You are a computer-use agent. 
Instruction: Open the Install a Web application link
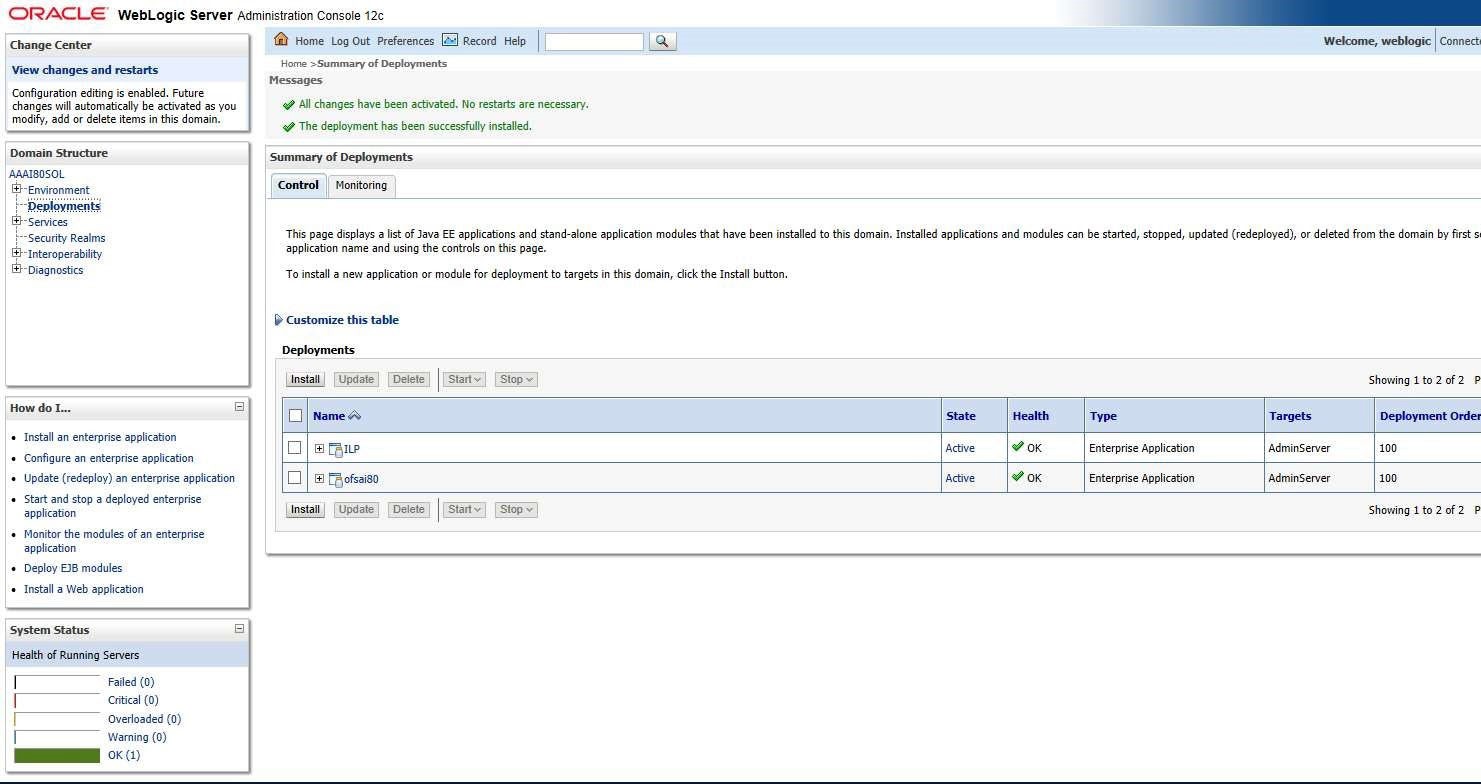coord(83,589)
